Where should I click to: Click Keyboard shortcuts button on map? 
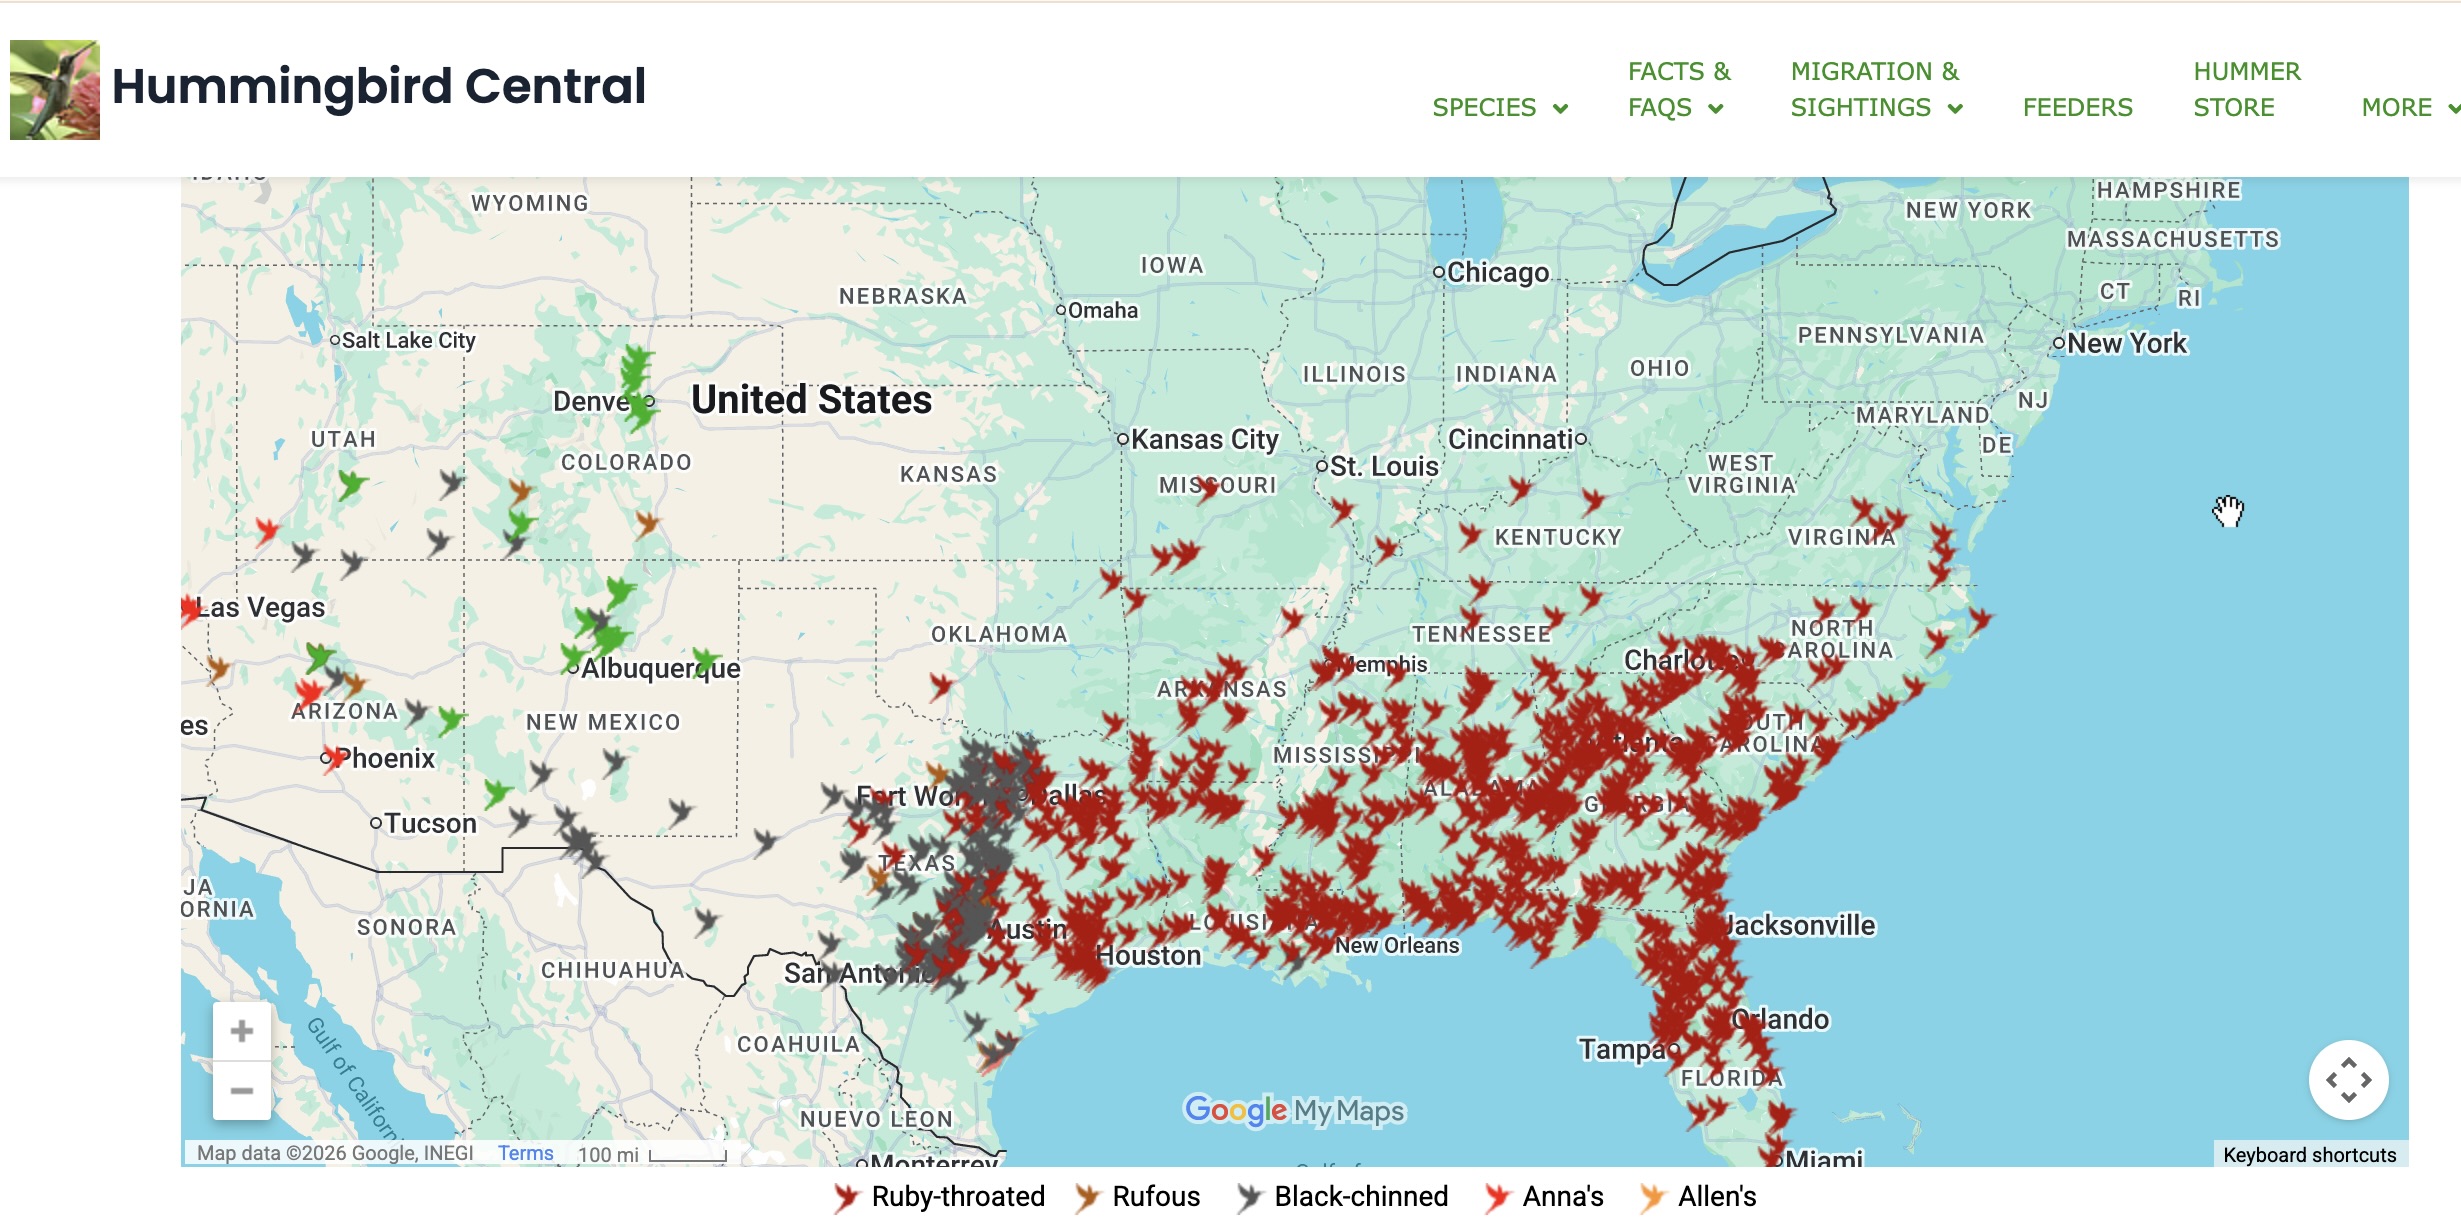pyautogui.click(x=2309, y=1155)
